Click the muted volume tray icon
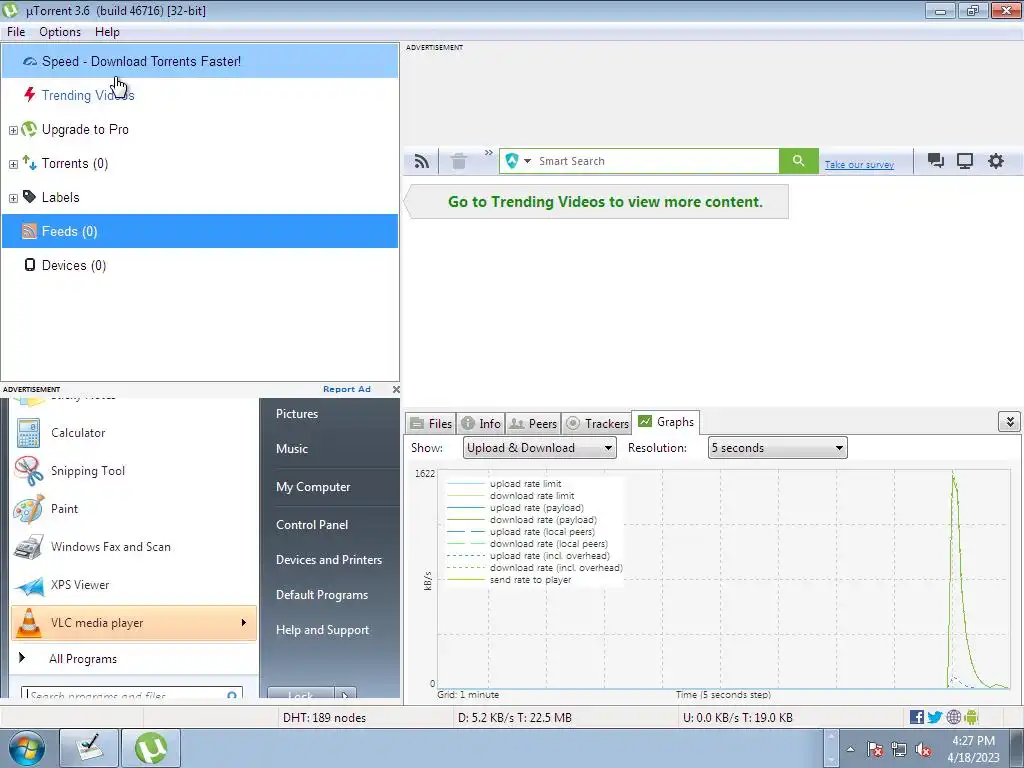 (923, 749)
